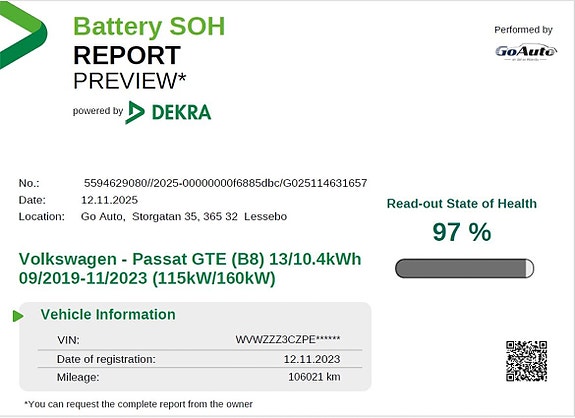Click the QR code
The image size is (575, 418).
tap(527, 361)
